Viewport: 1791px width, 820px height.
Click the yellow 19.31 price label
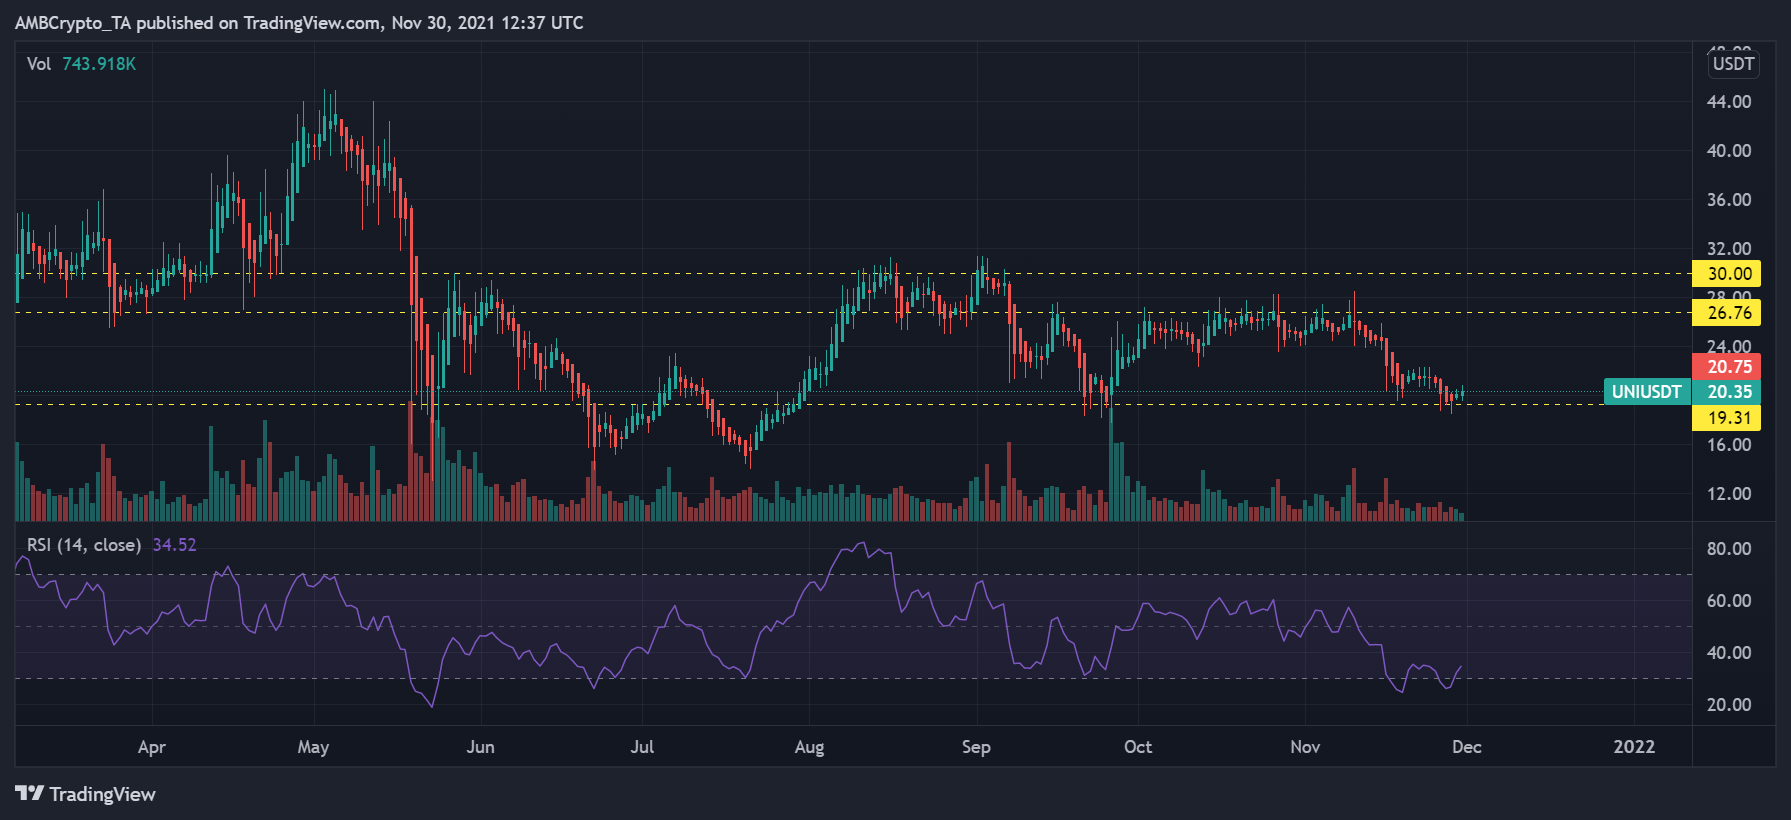click(x=1726, y=418)
